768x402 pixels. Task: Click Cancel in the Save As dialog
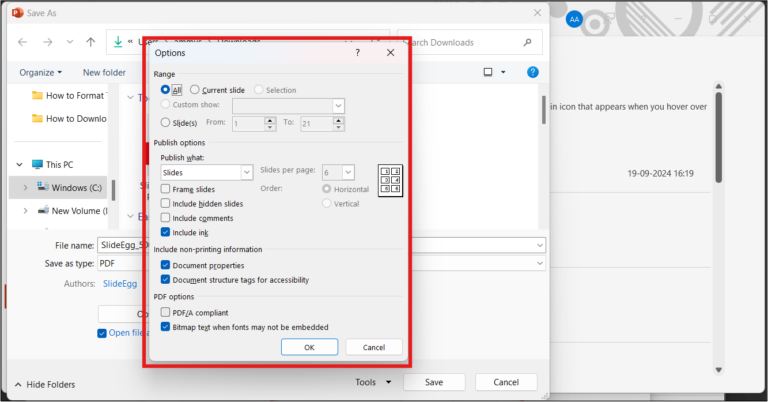click(506, 382)
